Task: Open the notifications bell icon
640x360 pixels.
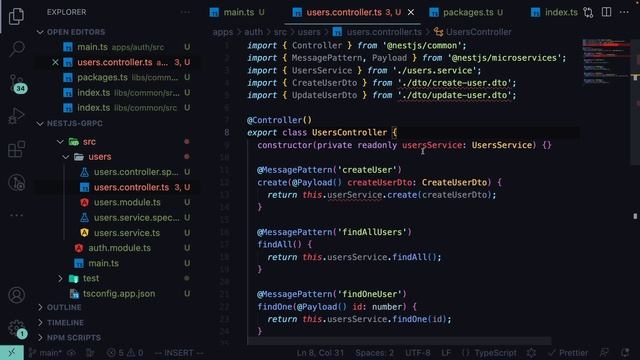Action: [625, 353]
